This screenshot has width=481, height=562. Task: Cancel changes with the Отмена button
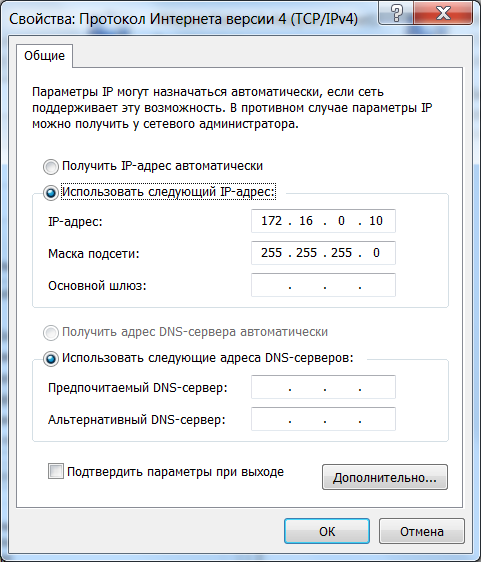pyautogui.click(x=422, y=531)
